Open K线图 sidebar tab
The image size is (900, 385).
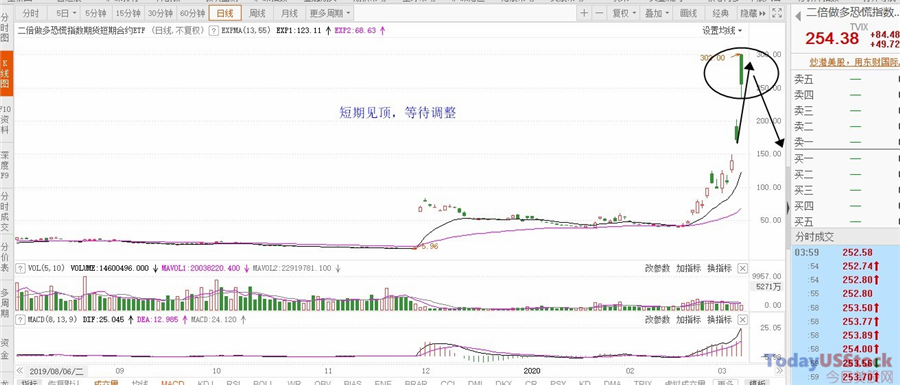click(6, 73)
